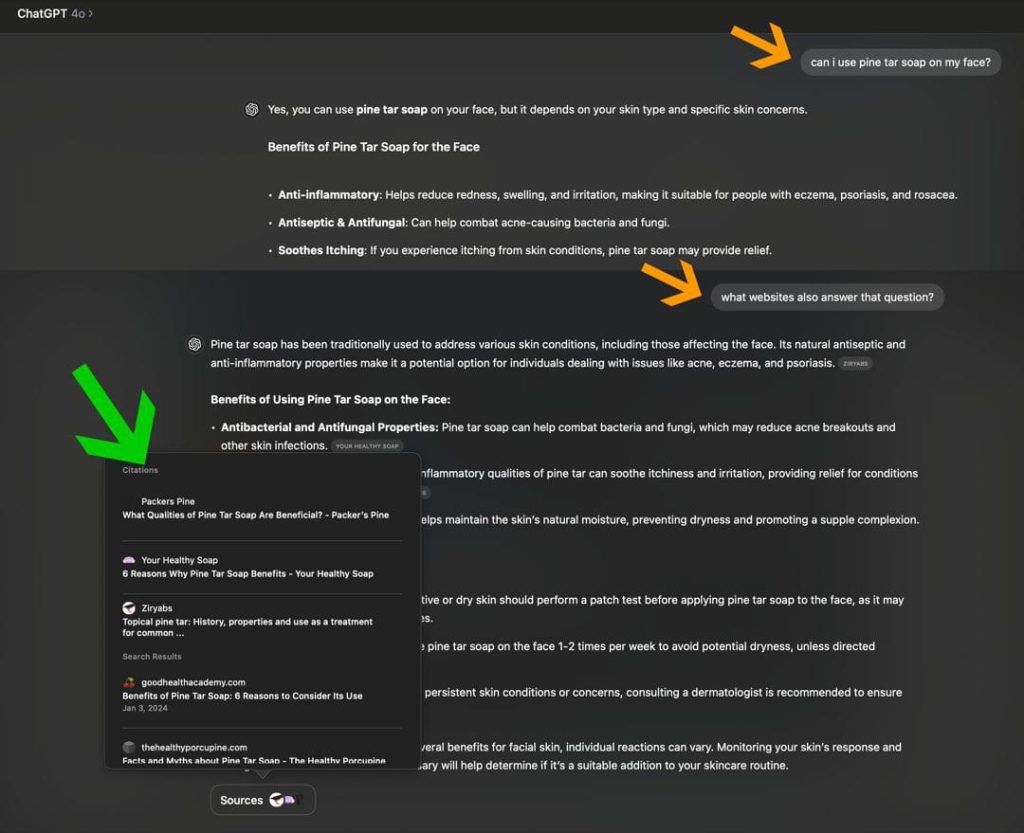Viewport: 1024px width, 833px height.
Task: Open Facts and Myths Healthy Porcupine result
Action: pyautogui.click(x=254, y=761)
